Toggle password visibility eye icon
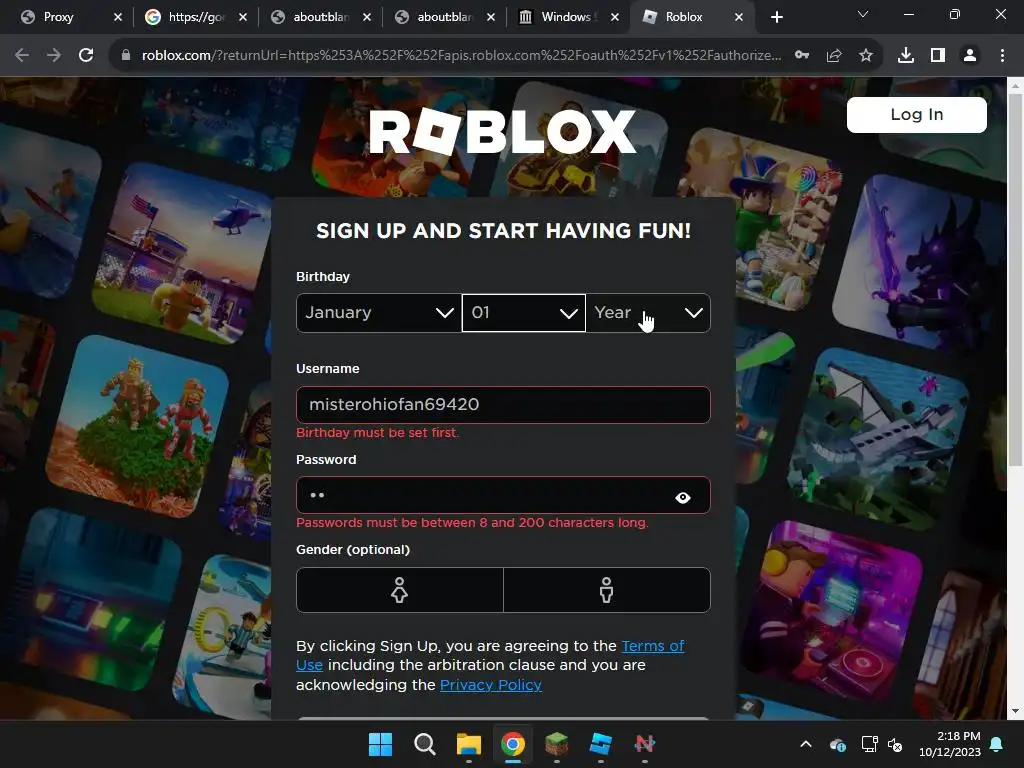Viewport: 1024px width, 768px height. pos(682,498)
